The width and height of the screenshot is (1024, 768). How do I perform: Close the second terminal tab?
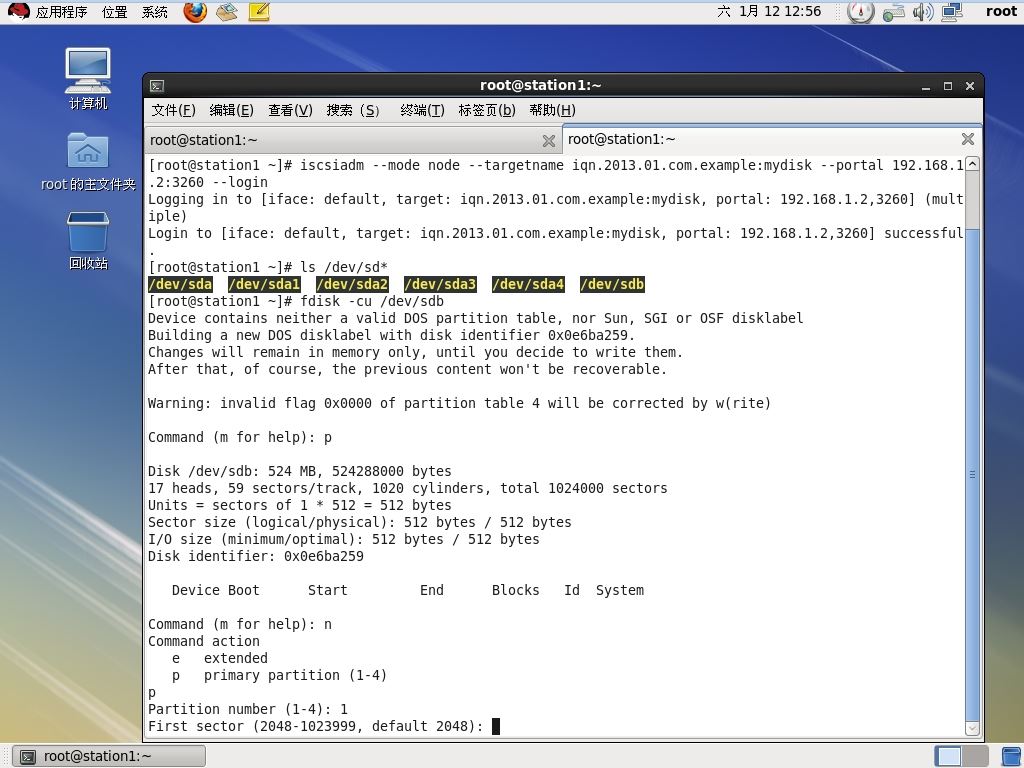click(968, 139)
